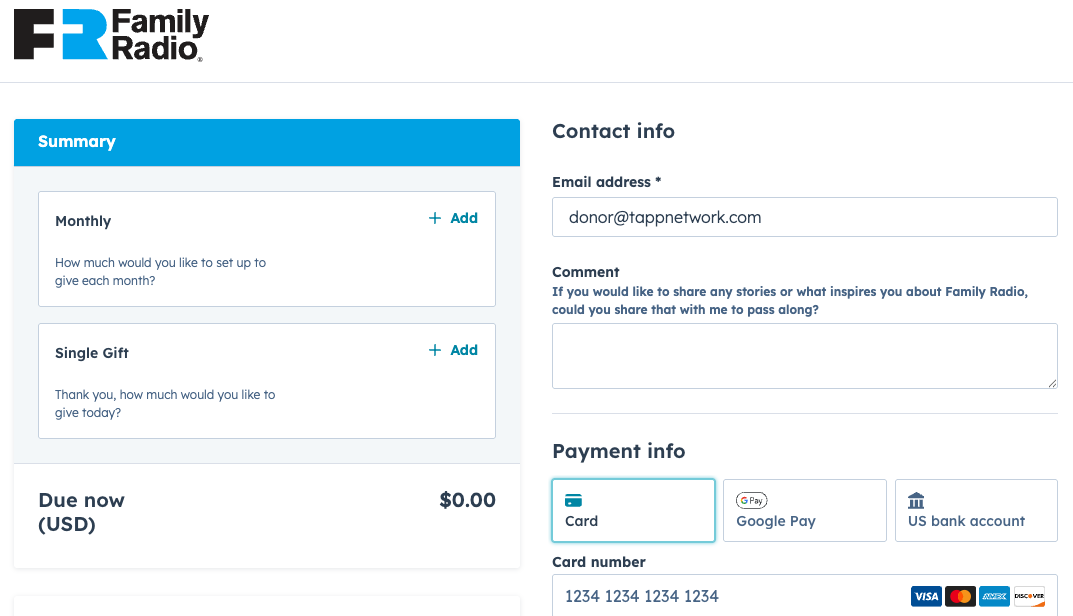Click the Family Radio logo
The image size is (1073, 616).
[x=111, y=36]
